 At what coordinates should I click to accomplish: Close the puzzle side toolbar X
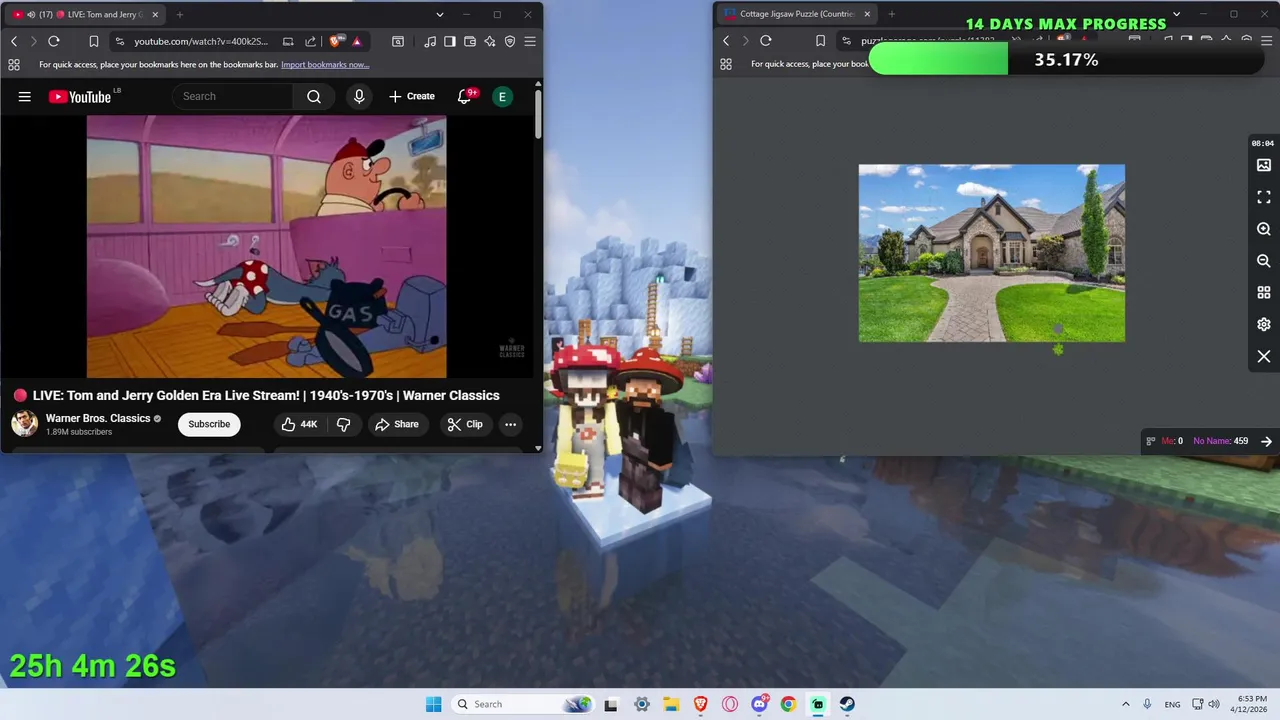(x=1264, y=357)
